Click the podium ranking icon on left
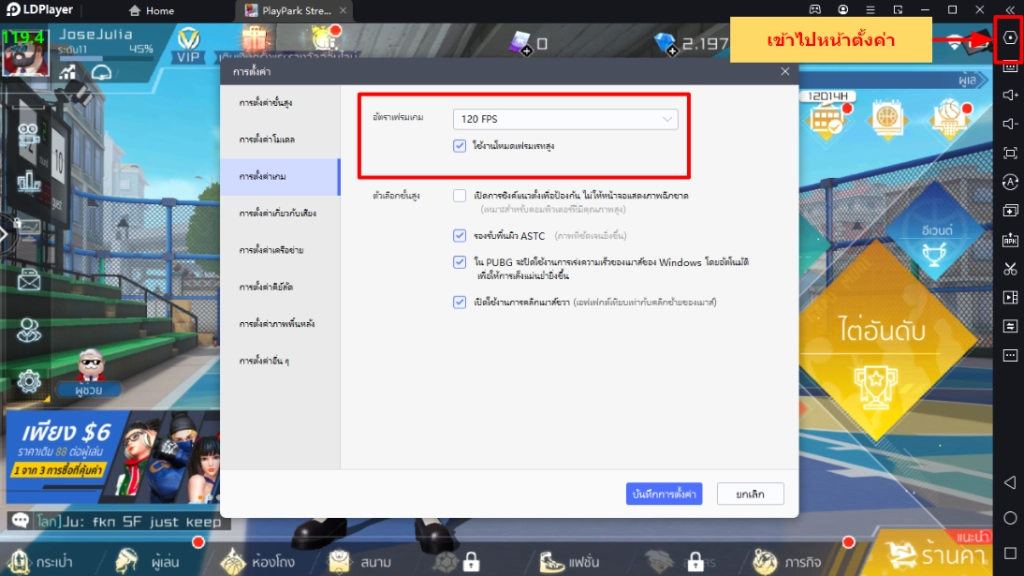Viewport: 1024px width, 576px height. coord(29,182)
